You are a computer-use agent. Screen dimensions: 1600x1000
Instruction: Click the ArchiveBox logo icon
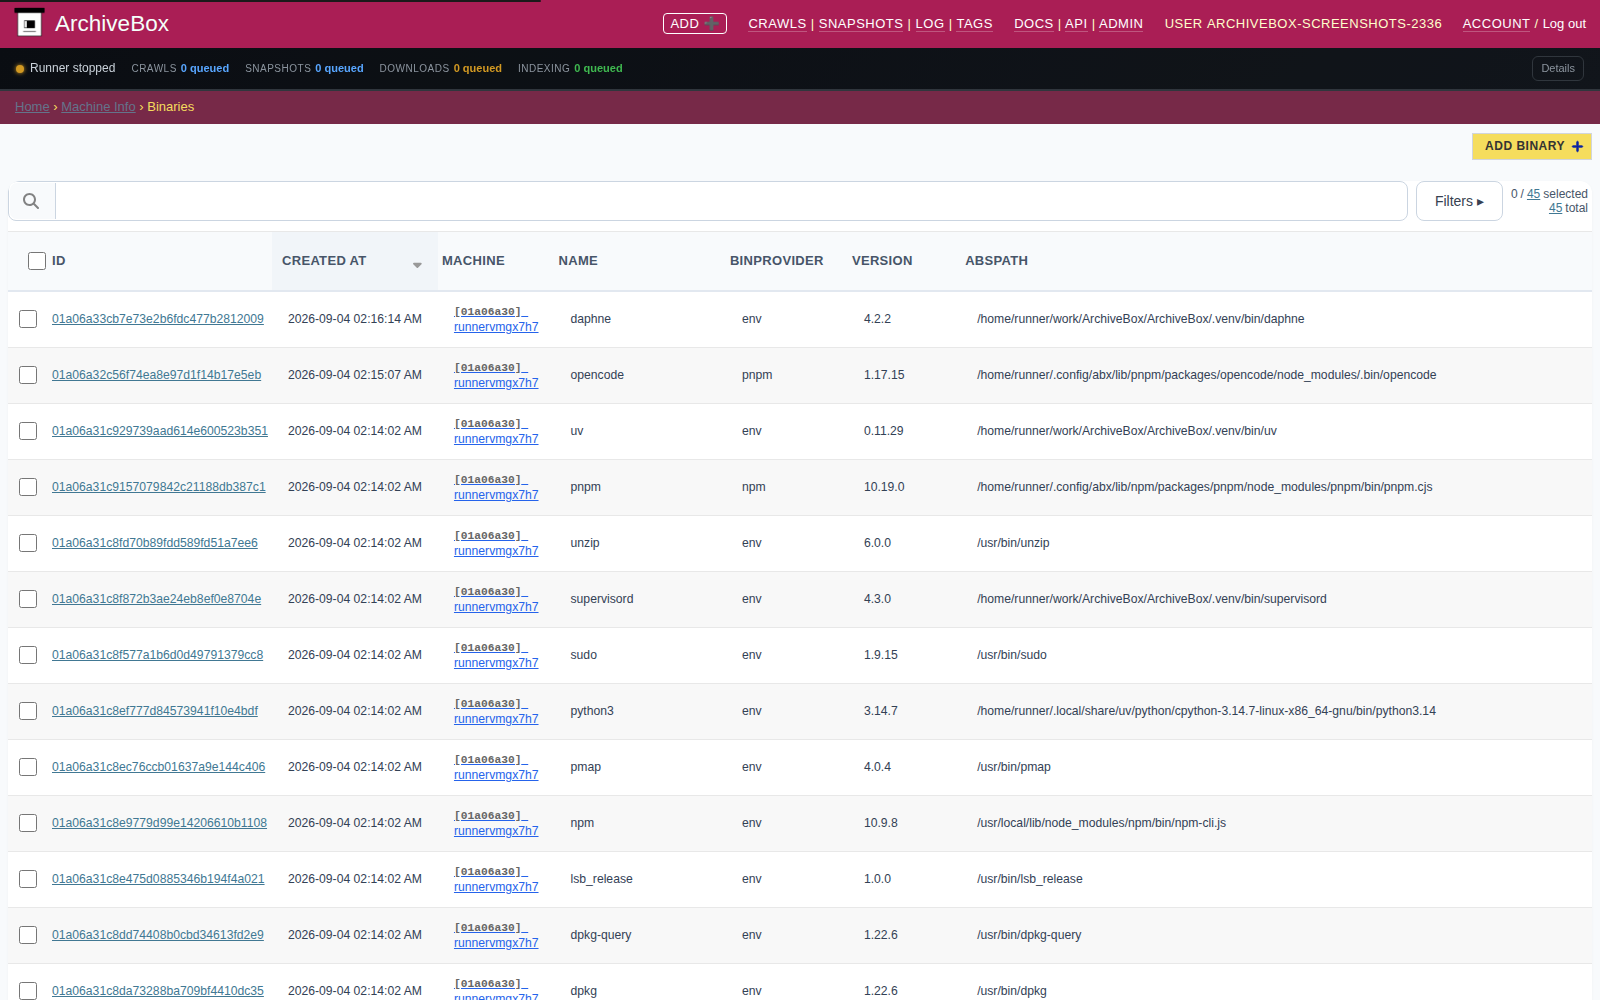coord(30,23)
